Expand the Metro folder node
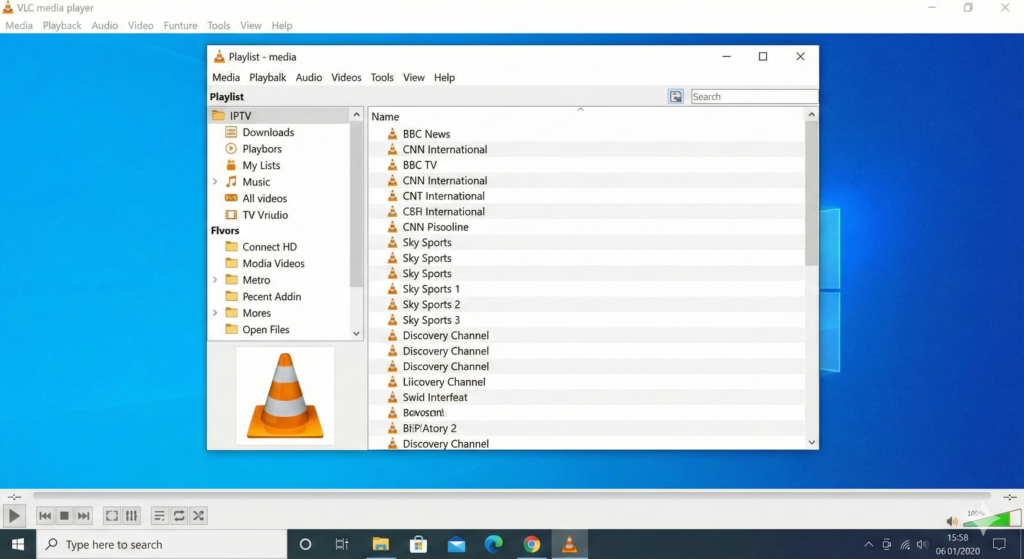The height and width of the screenshot is (559, 1024). 215,280
